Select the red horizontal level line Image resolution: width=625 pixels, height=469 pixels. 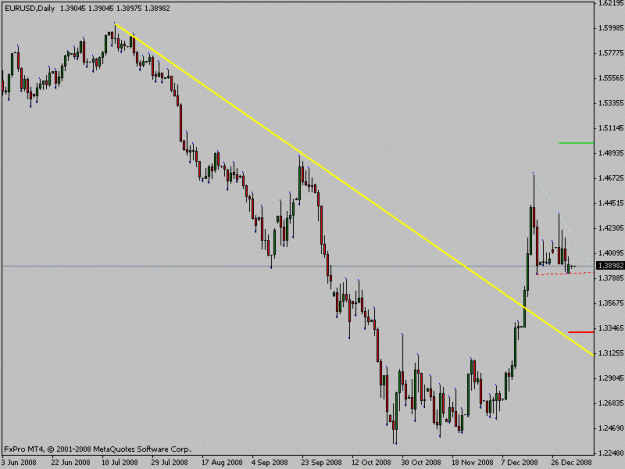pos(581,332)
